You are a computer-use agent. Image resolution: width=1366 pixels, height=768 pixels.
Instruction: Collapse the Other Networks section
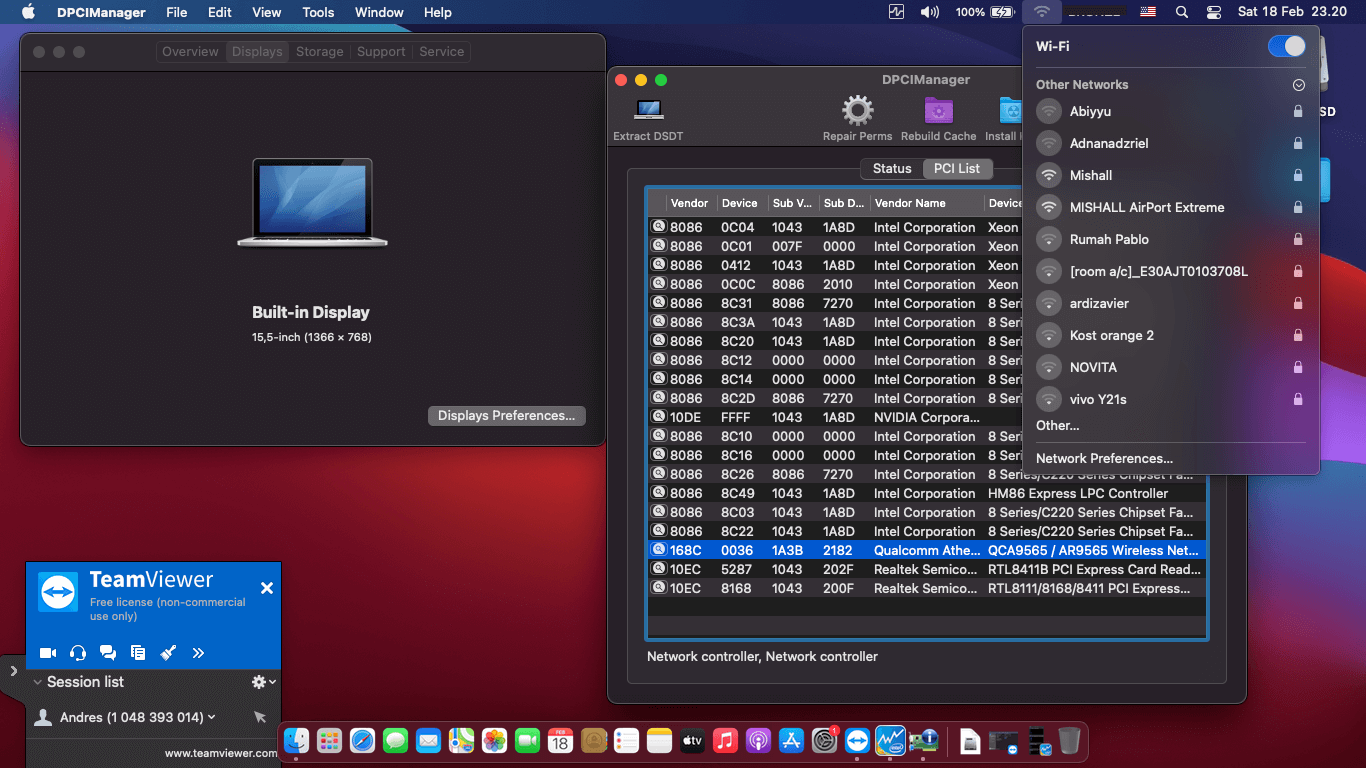pyautogui.click(x=1298, y=84)
